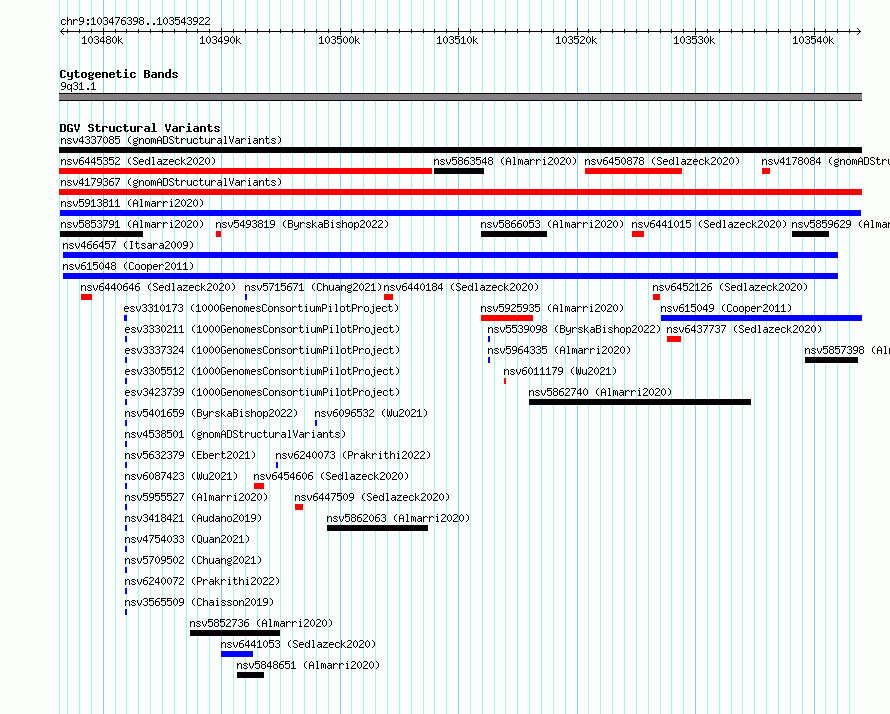The image size is (890, 714).
Task: Select the nsv5913811 Almarri2020 blue bar
Action: (460, 213)
